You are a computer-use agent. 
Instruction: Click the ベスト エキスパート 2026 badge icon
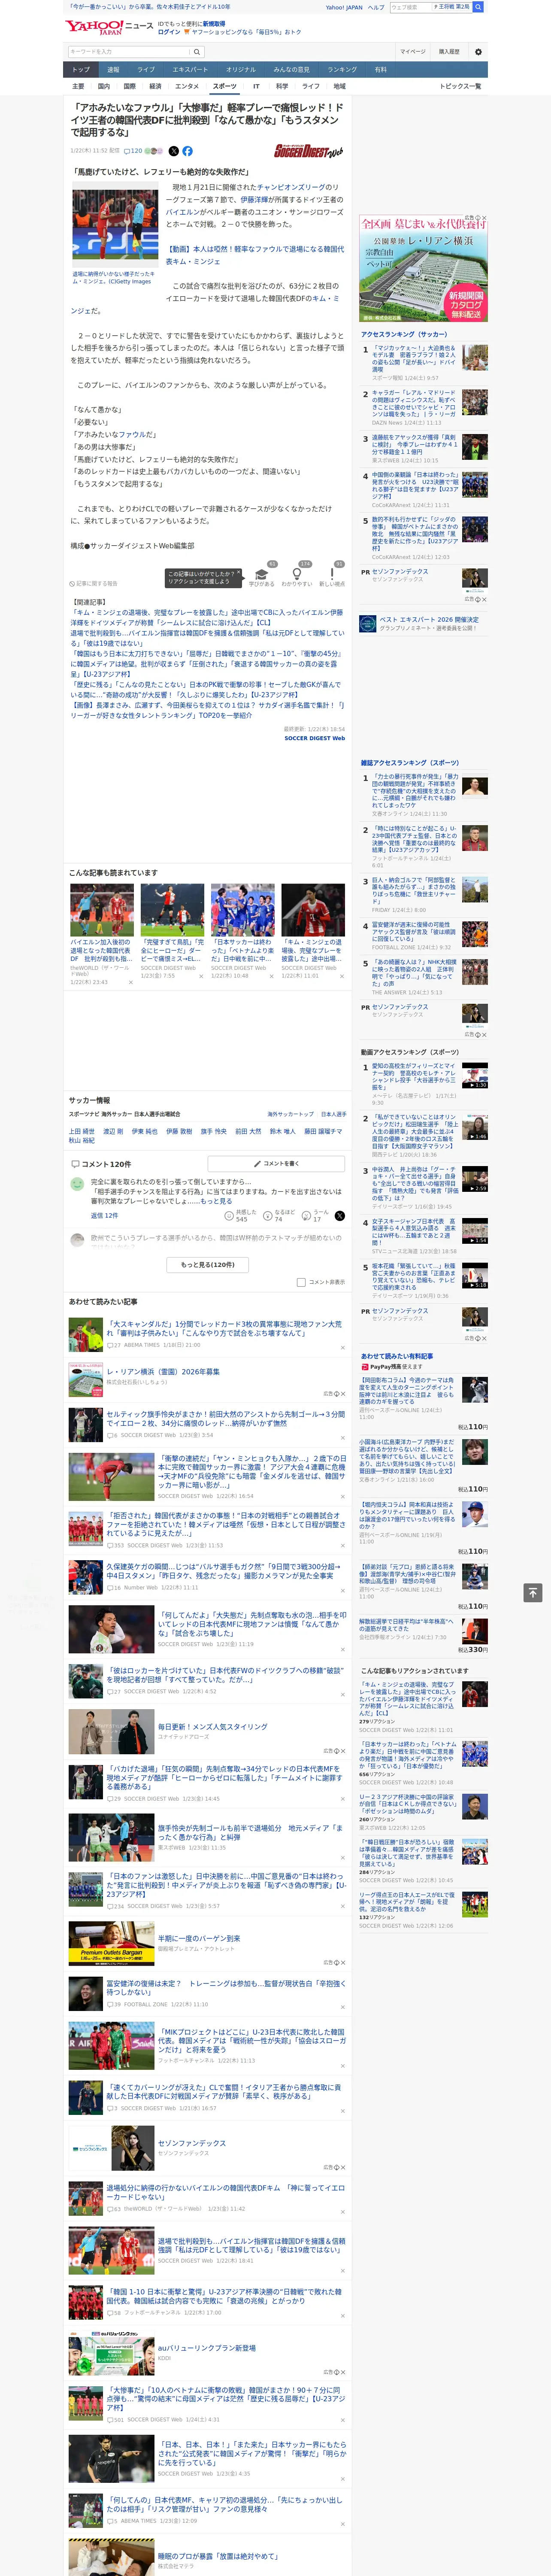coord(368,623)
